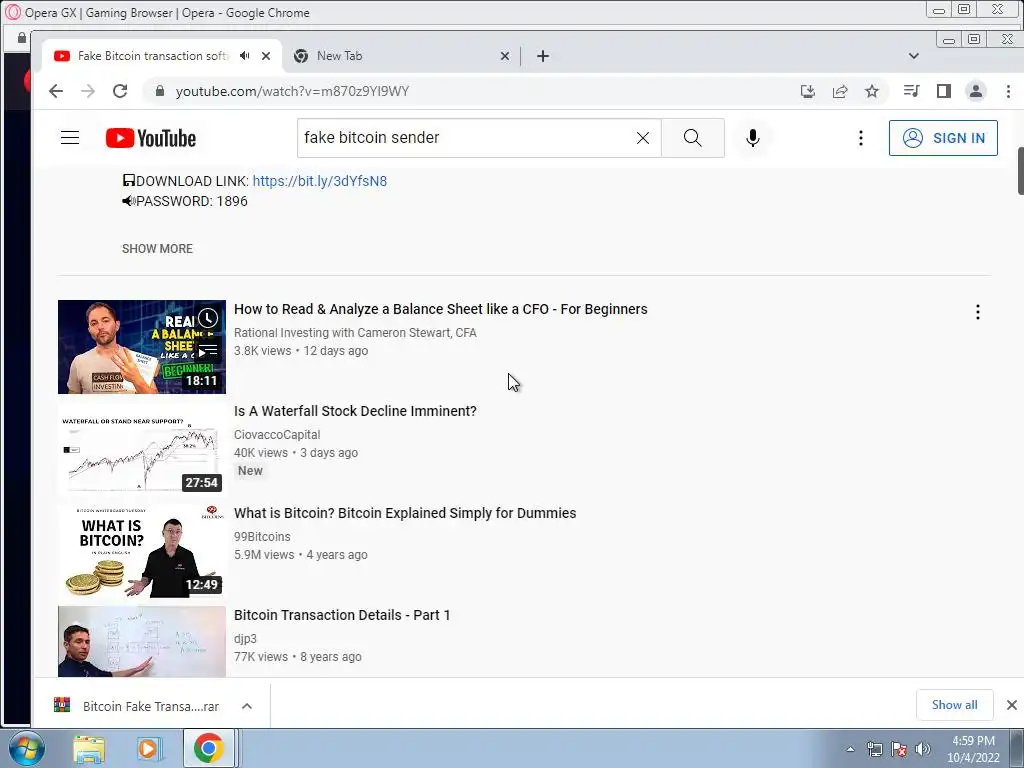Click '5.9M views • 4 years ago' text

301,554
